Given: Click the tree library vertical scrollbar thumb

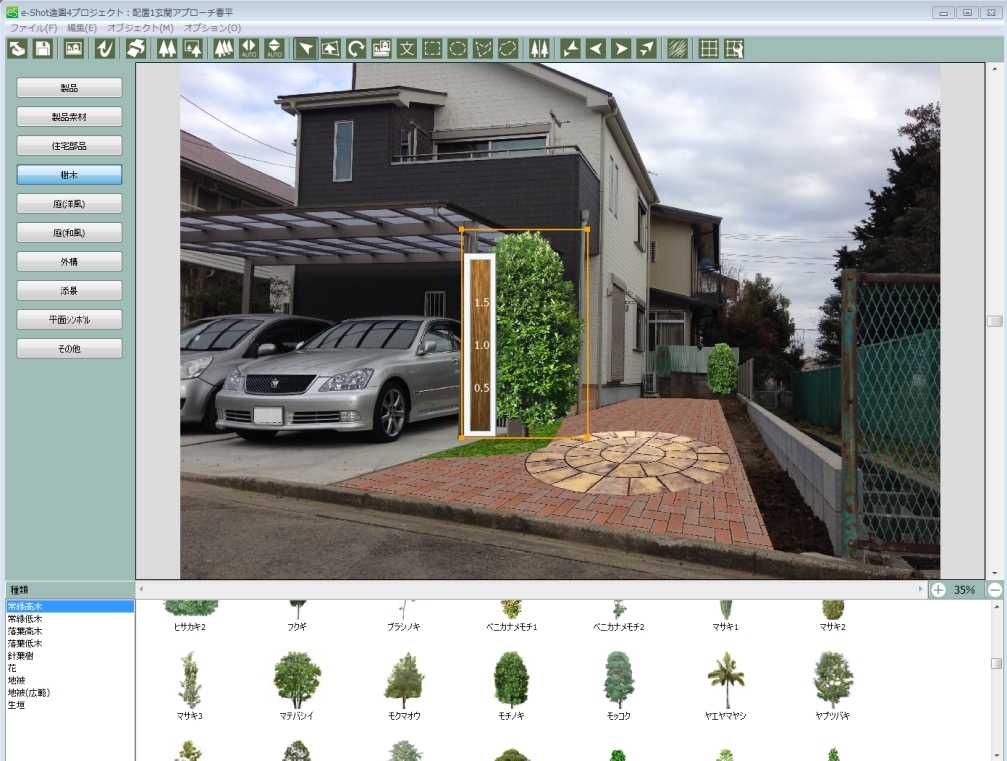Looking at the screenshot, I should [x=996, y=663].
